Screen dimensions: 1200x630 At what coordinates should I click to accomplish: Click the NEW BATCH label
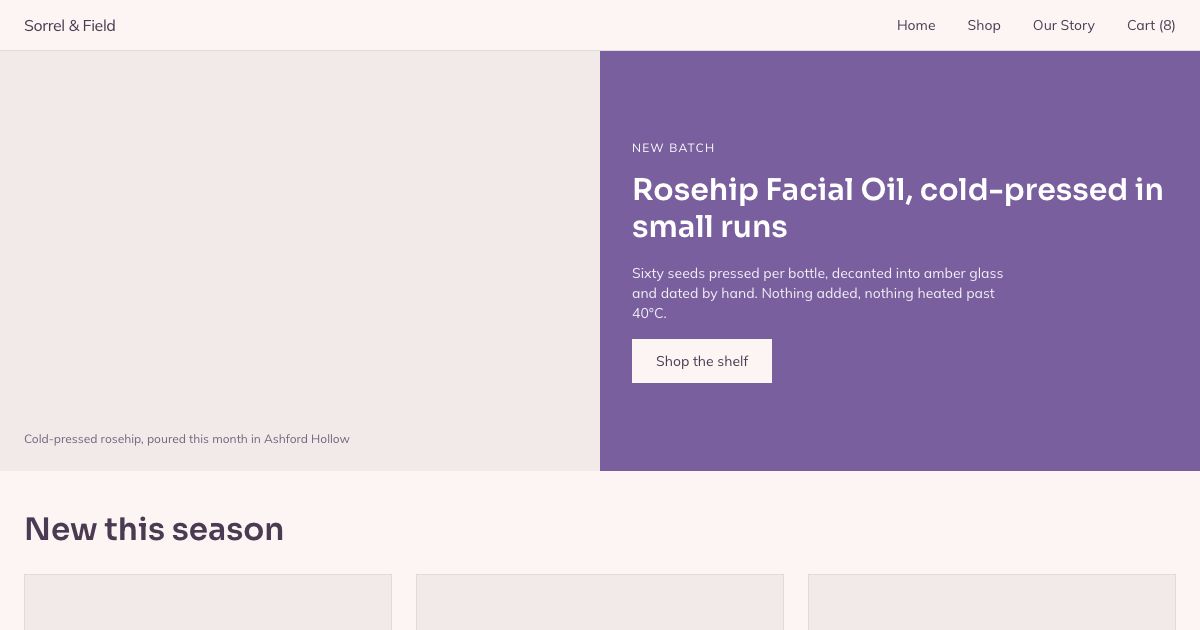(x=673, y=148)
